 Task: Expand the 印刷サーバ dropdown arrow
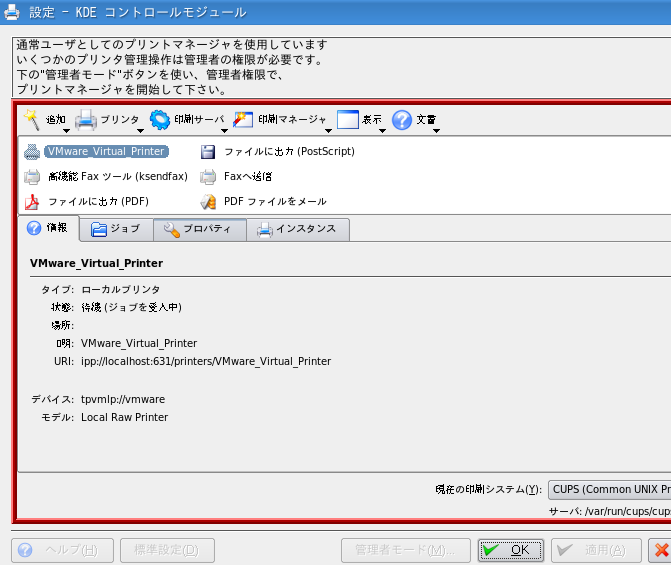pyautogui.click(x=224, y=131)
